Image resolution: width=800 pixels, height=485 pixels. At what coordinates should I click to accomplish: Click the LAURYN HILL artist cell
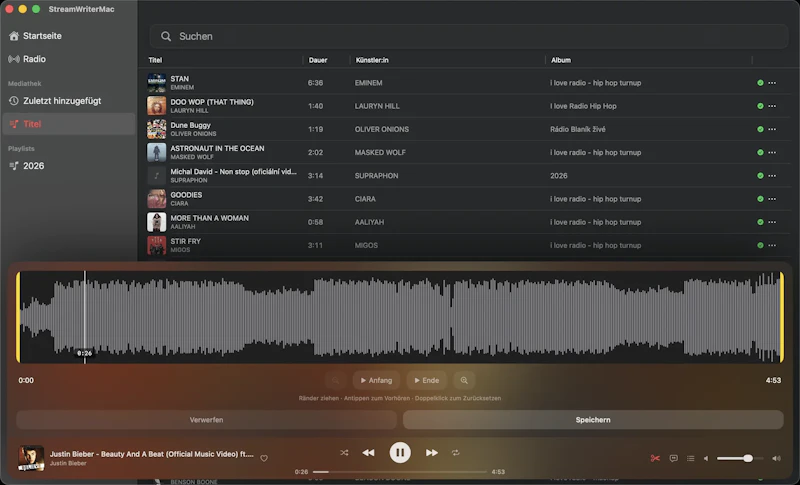click(377, 106)
